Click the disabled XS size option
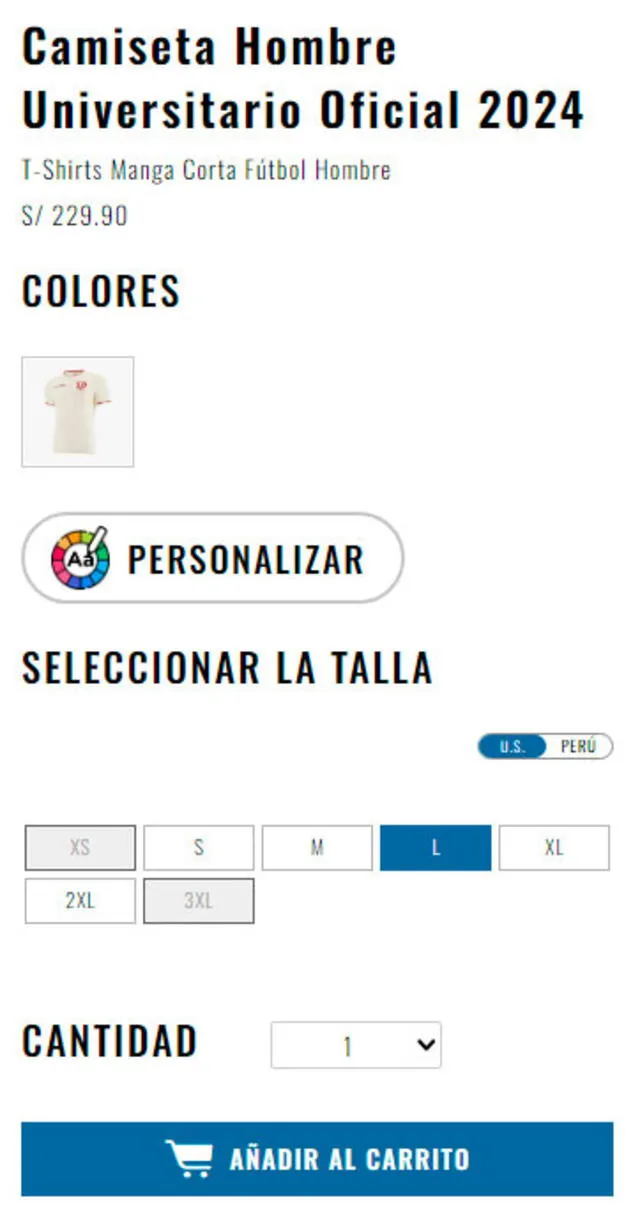640x1213 pixels. pos(79,847)
